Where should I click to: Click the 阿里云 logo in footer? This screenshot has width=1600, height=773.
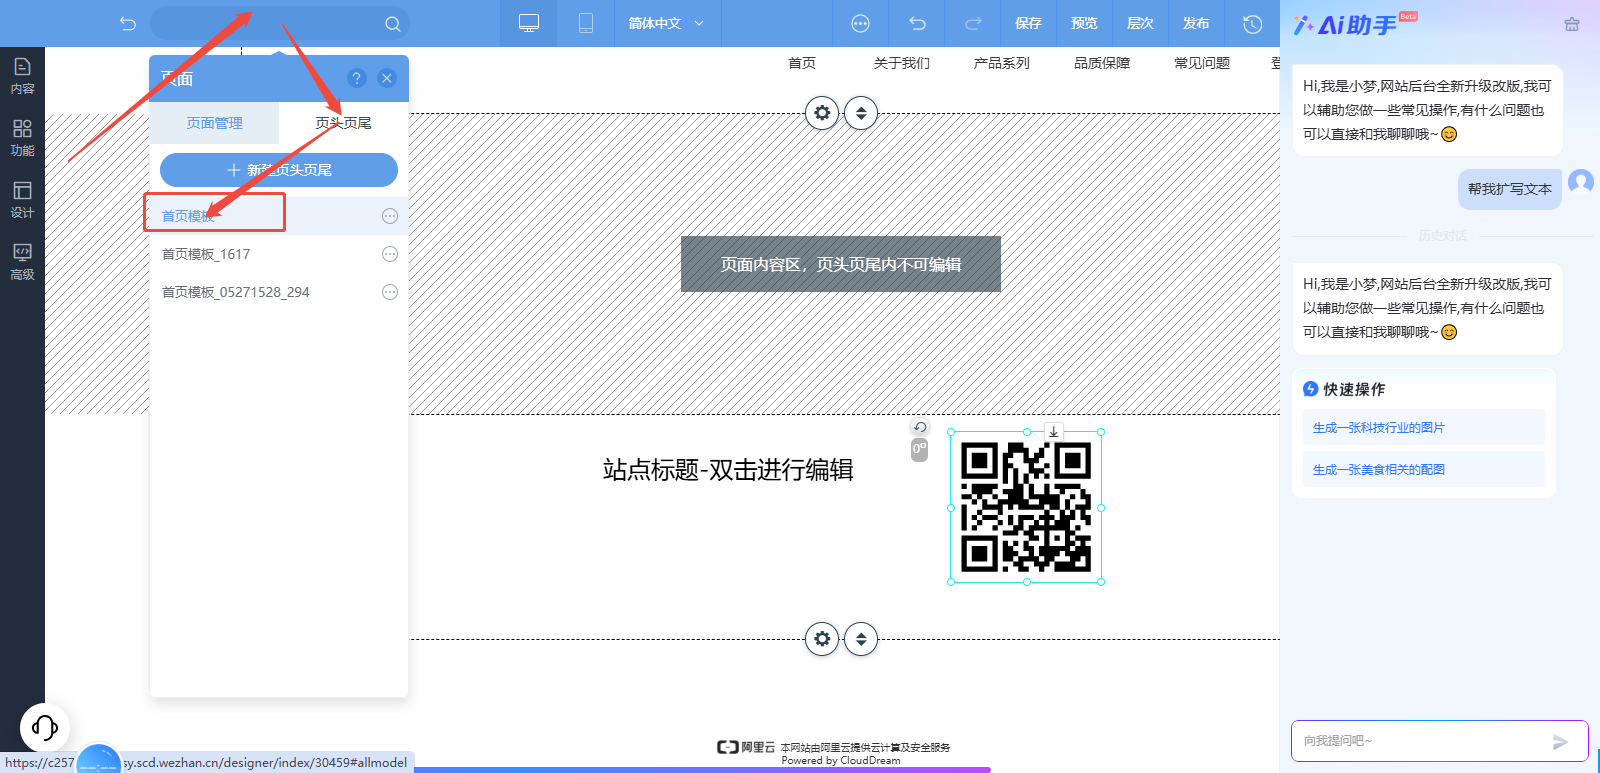click(746, 747)
